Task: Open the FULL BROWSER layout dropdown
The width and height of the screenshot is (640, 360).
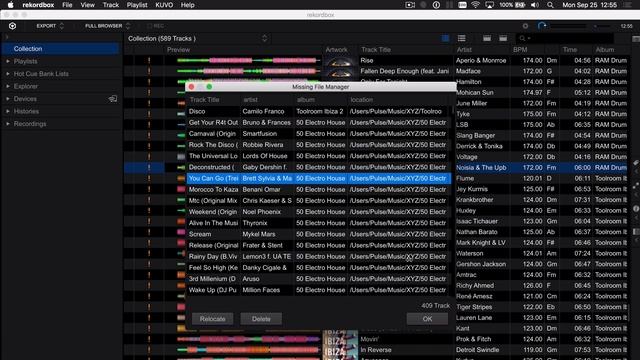Action: 107,26
